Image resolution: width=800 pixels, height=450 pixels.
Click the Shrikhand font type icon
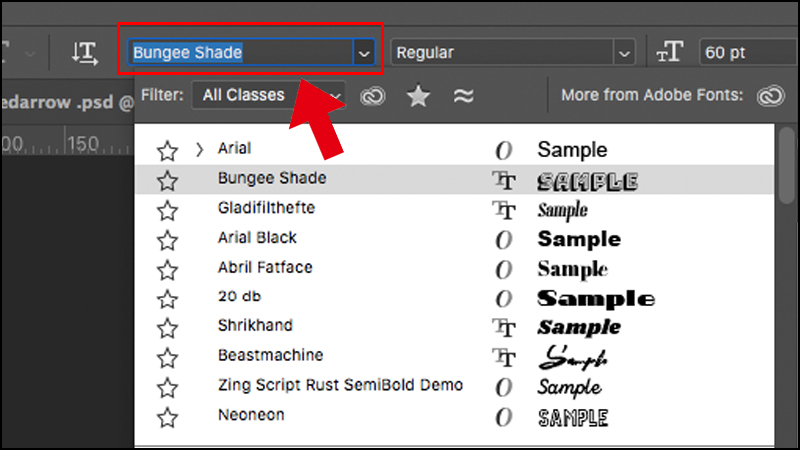(505, 327)
